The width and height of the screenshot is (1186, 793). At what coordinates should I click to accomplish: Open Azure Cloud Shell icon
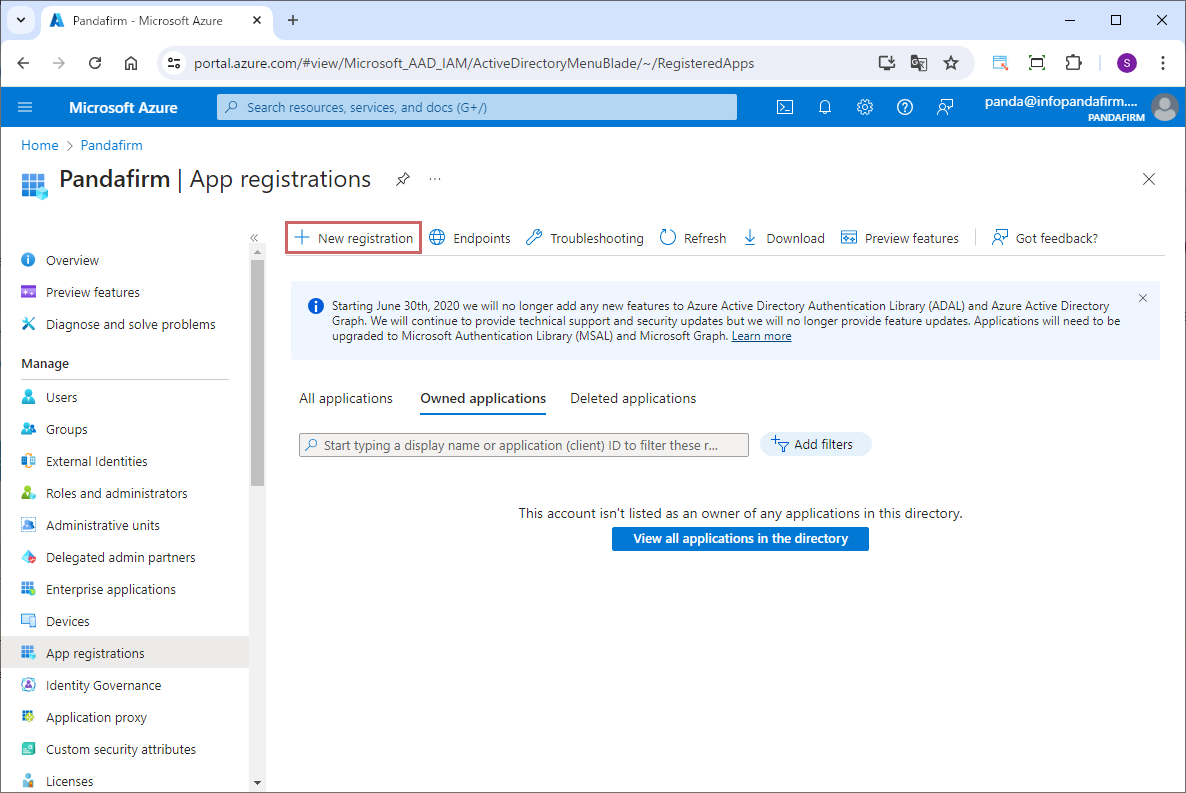pos(785,107)
